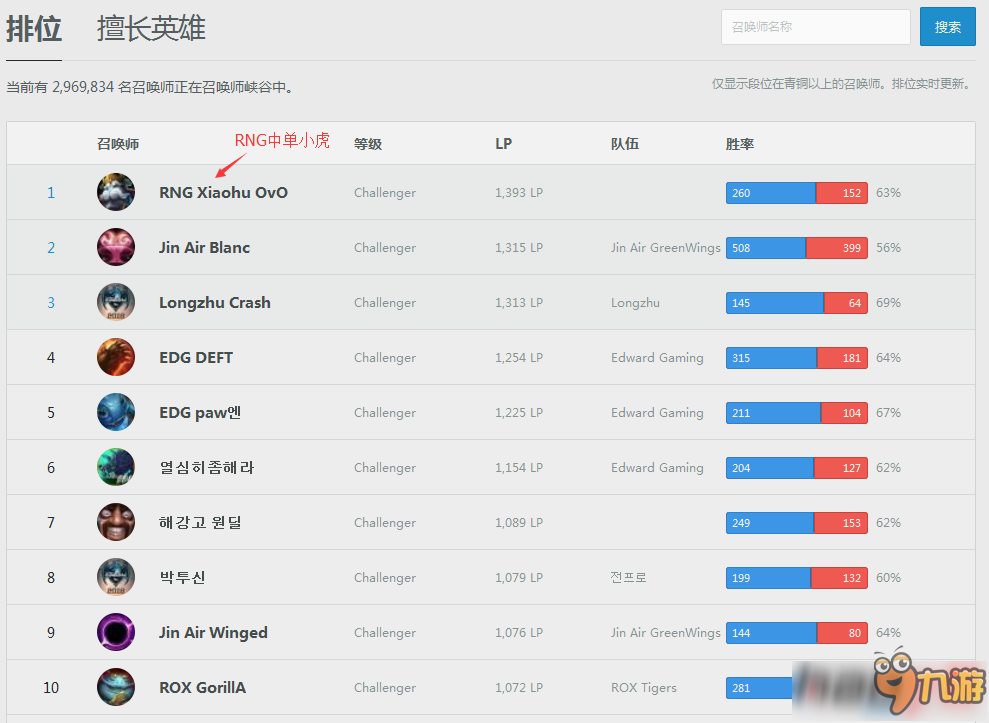View the 박투신 summoner page
989x723 pixels.
(182, 577)
